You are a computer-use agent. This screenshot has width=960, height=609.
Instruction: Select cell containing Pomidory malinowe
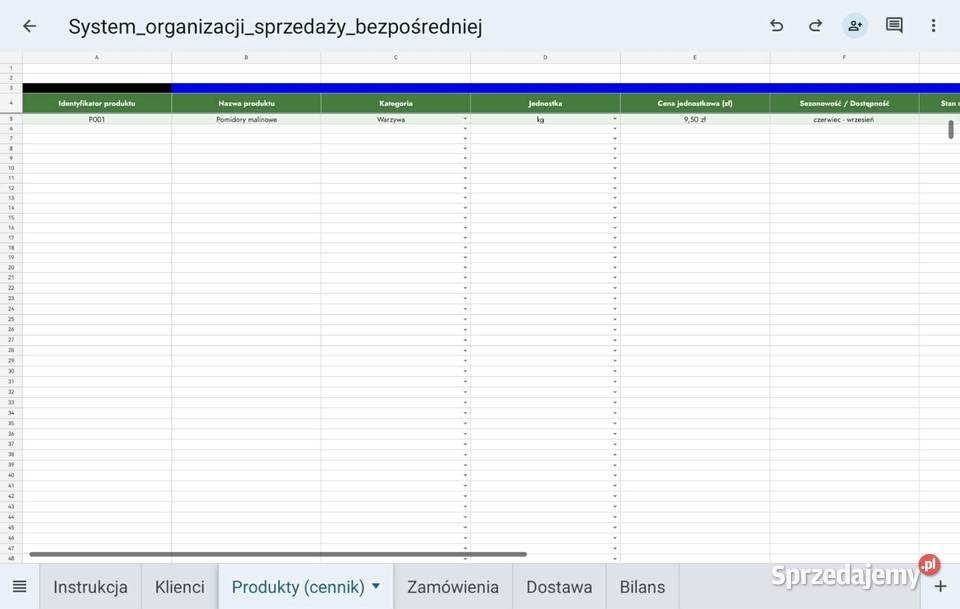click(246, 119)
